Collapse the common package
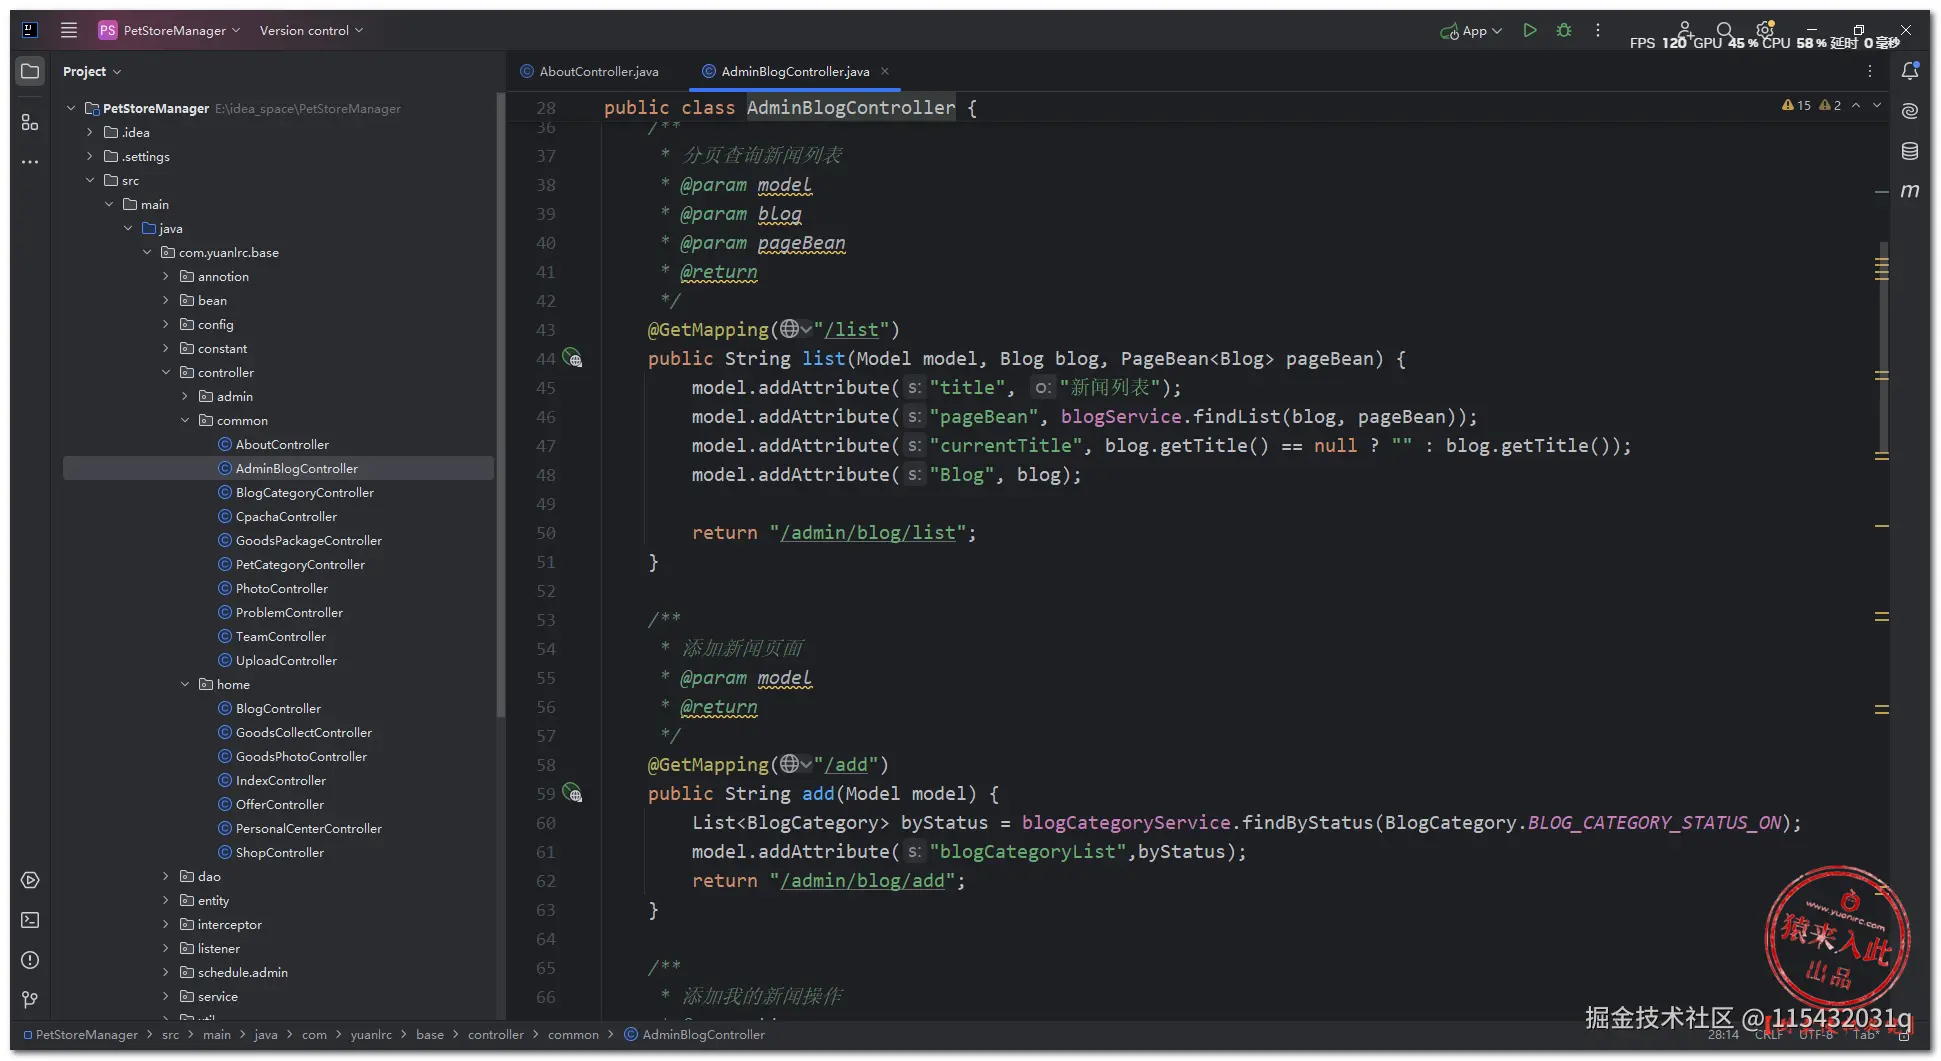This screenshot has height=1061, width=1941. [x=185, y=420]
